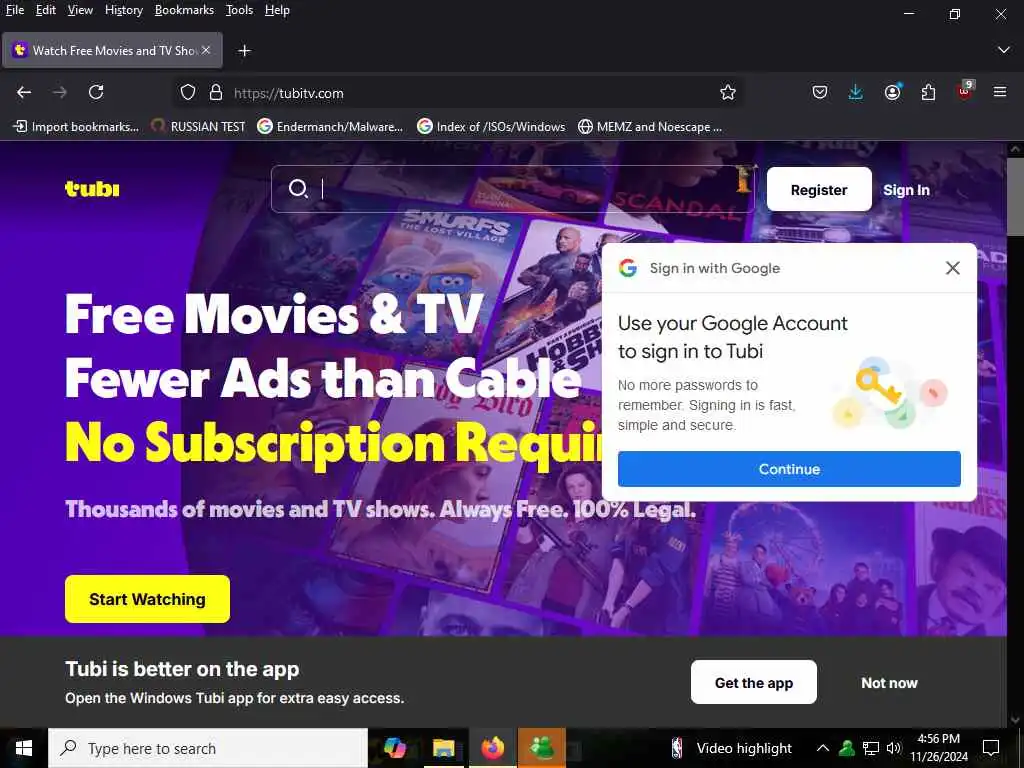Open a new tab with the plus icon

(244, 50)
